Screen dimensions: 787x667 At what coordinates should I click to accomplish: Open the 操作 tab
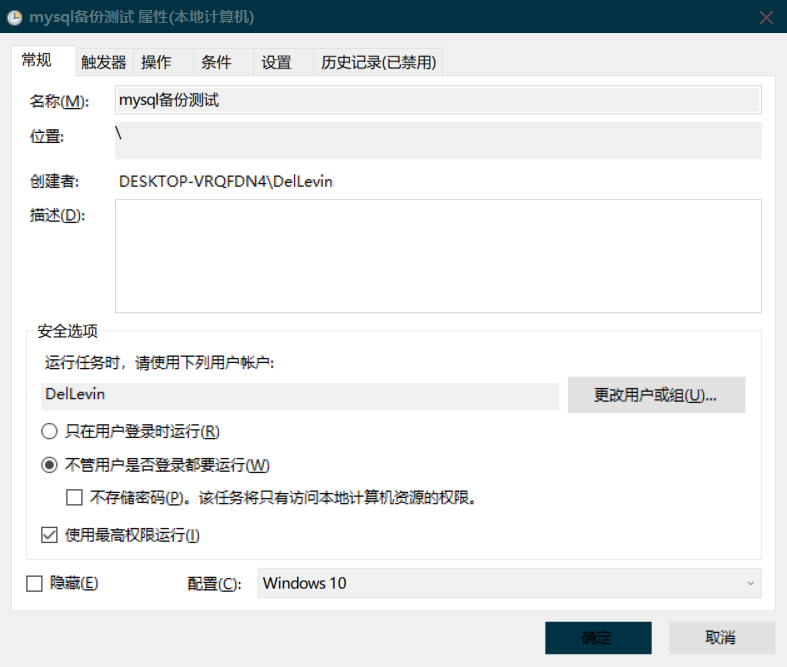point(156,62)
